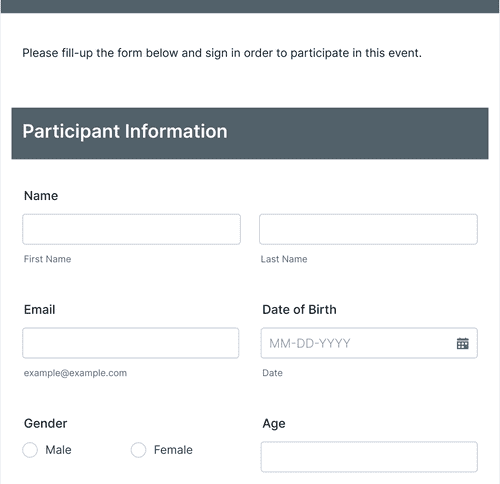The height and width of the screenshot is (484, 500).
Task: Open the calendar date picker icon
Action: 462,343
